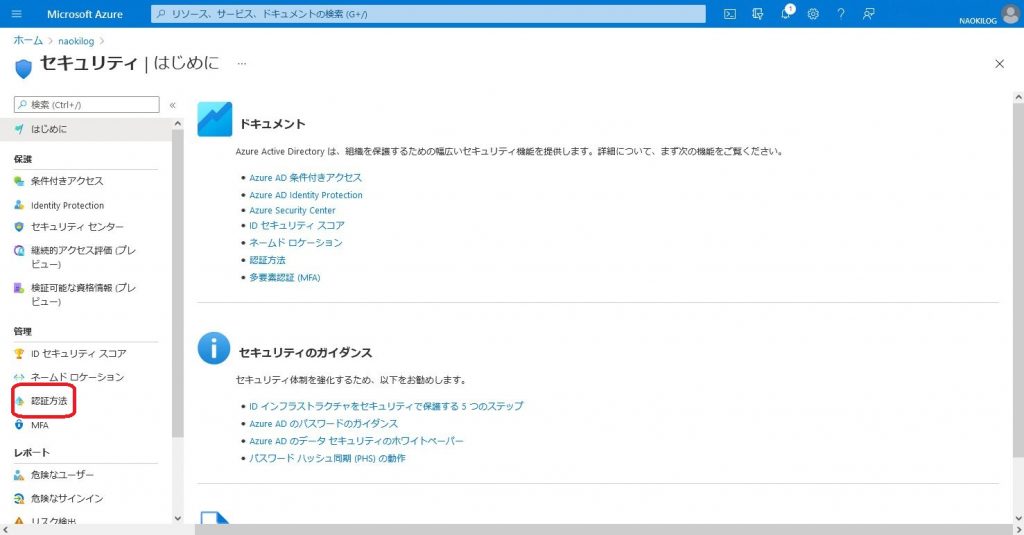Image resolution: width=1024 pixels, height=535 pixels.
Task: Open Cloud Shell from the top bar
Action: tap(730, 14)
